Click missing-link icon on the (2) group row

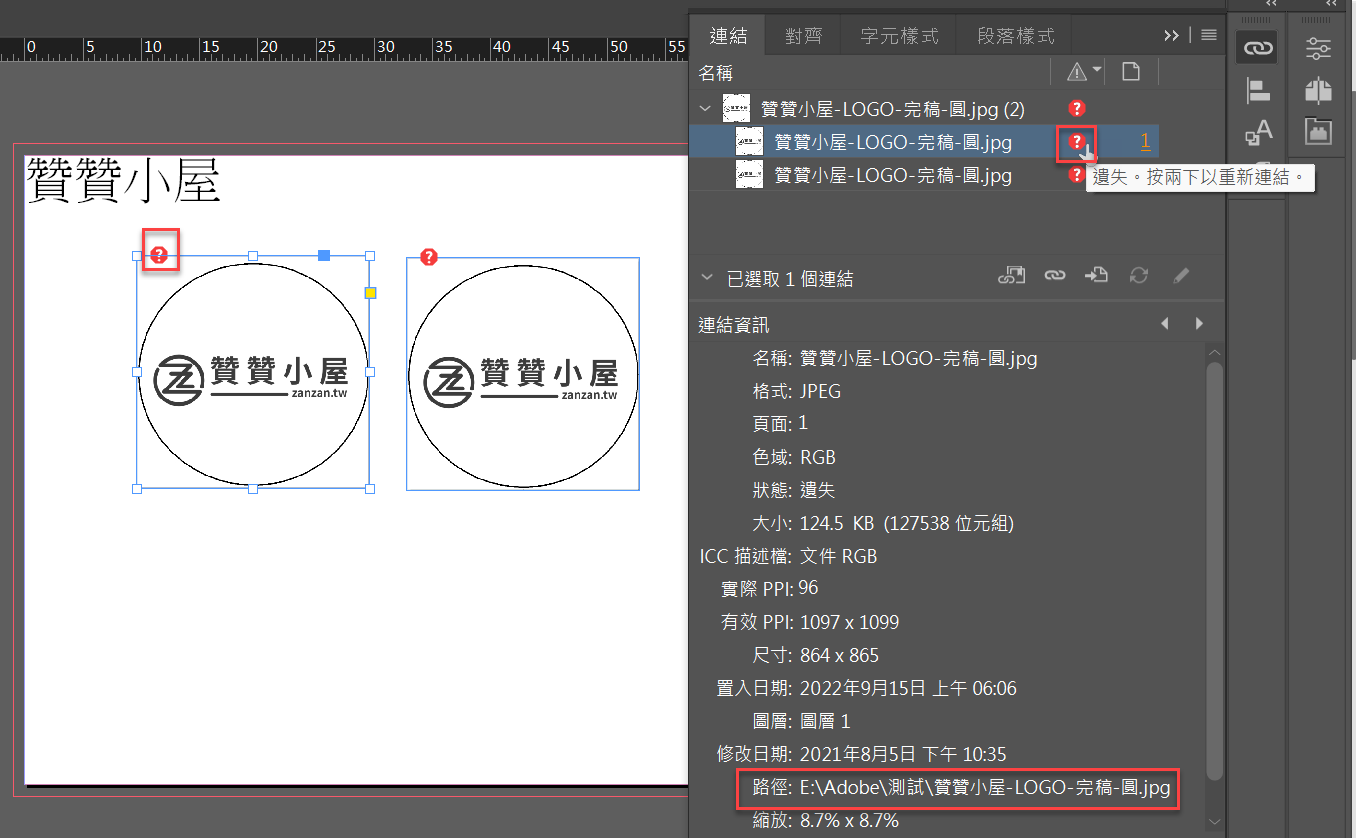(1077, 108)
